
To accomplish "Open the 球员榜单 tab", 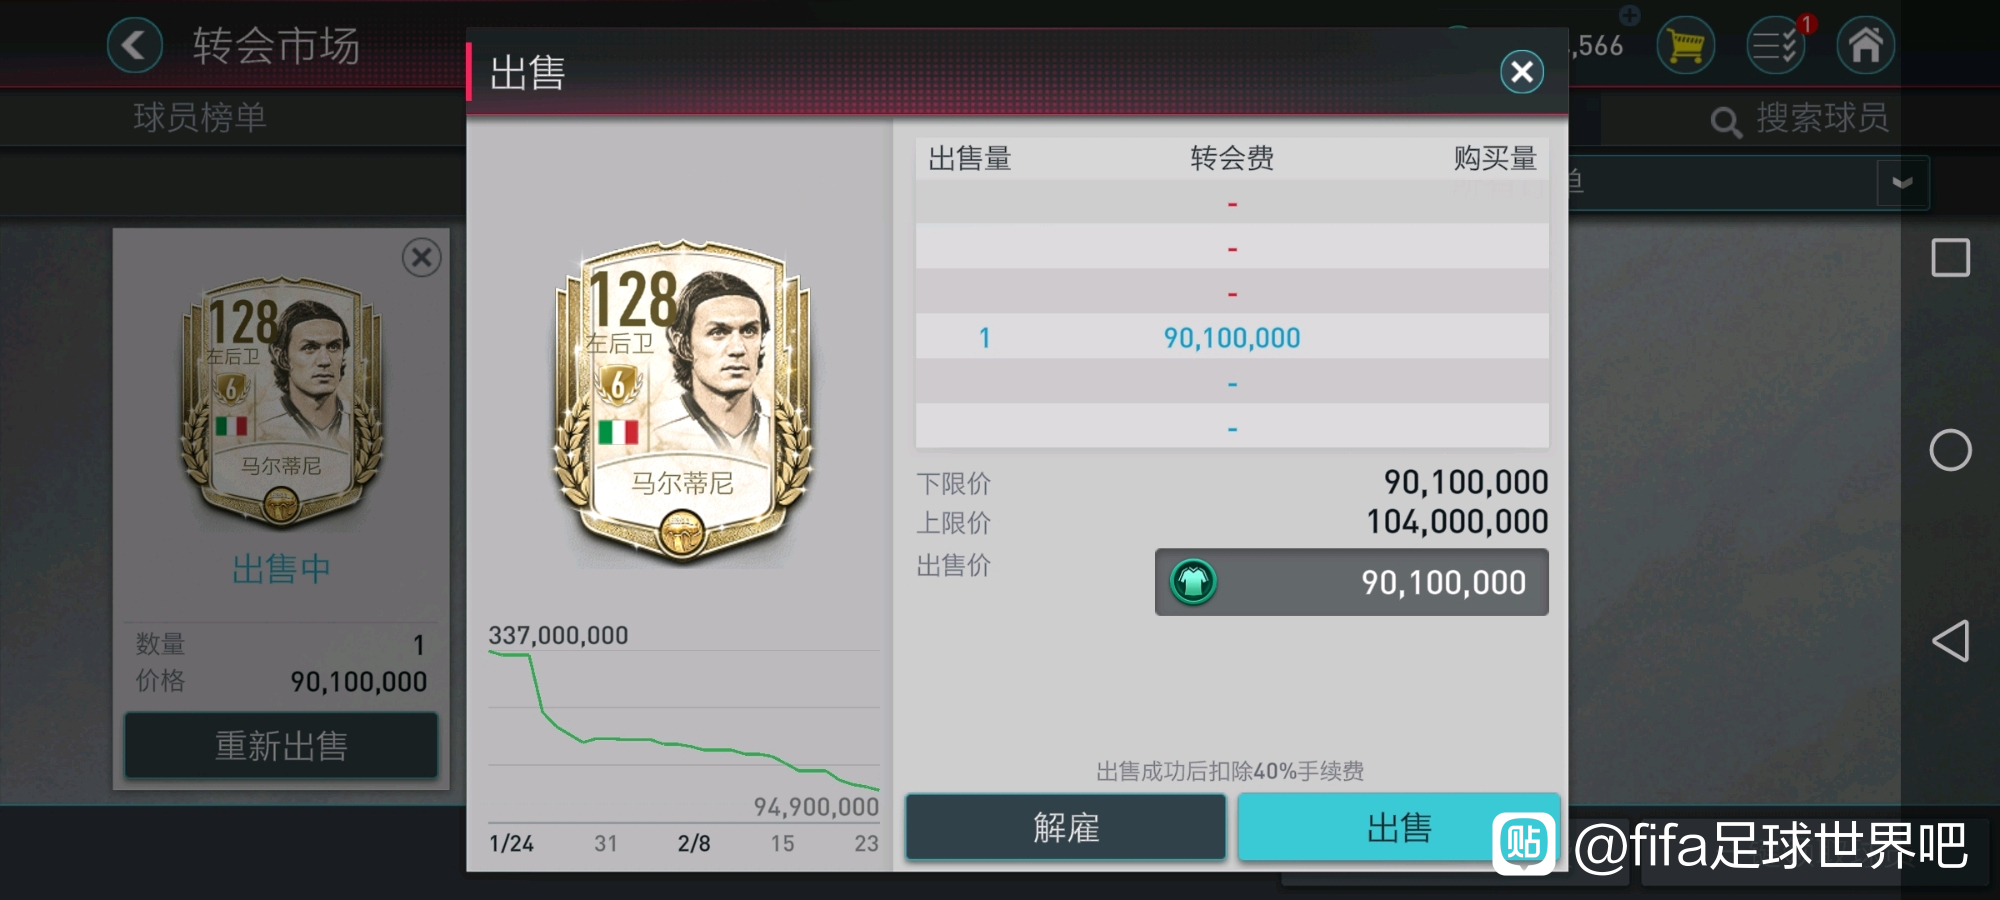I will point(200,118).
